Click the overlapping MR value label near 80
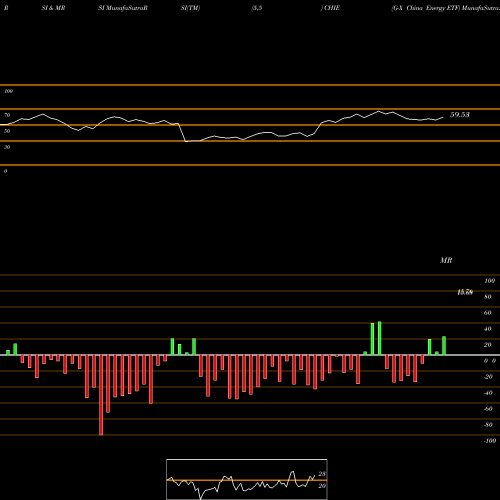The height and width of the screenshot is (500, 500). [x=465, y=292]
